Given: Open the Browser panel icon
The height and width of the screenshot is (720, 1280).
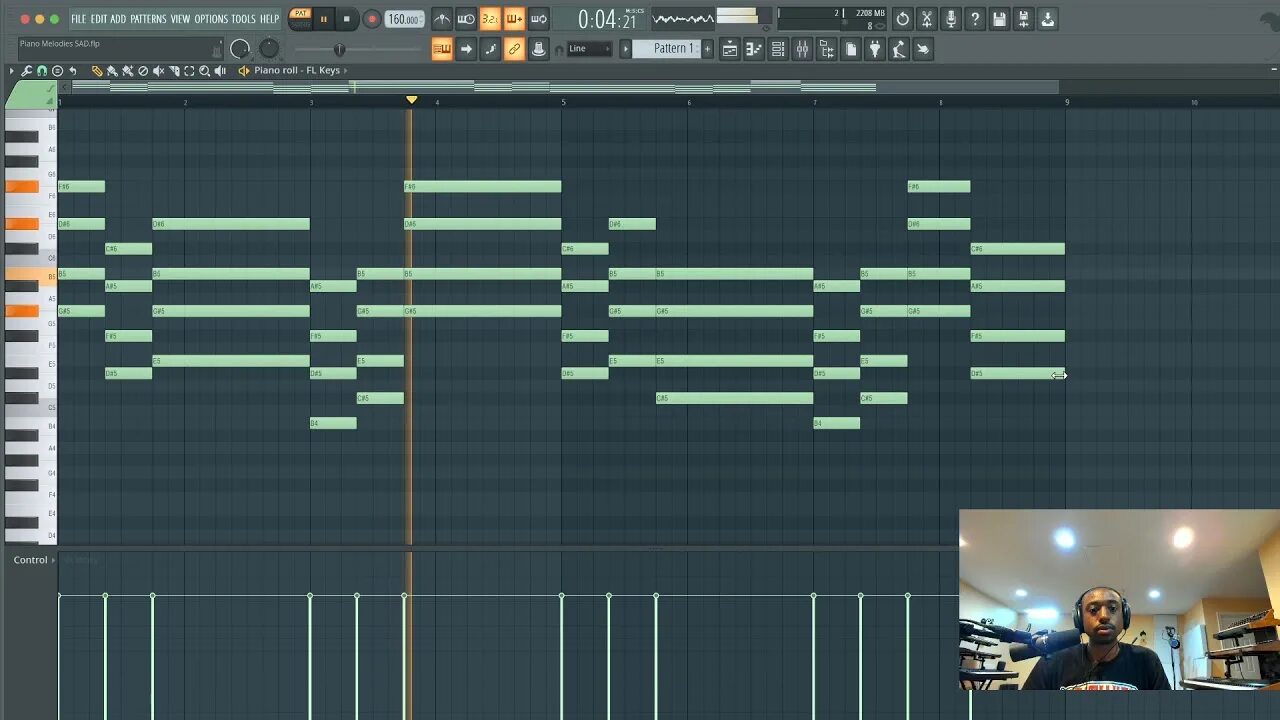Looking at the screenshot, I should (x=826, y=49).
